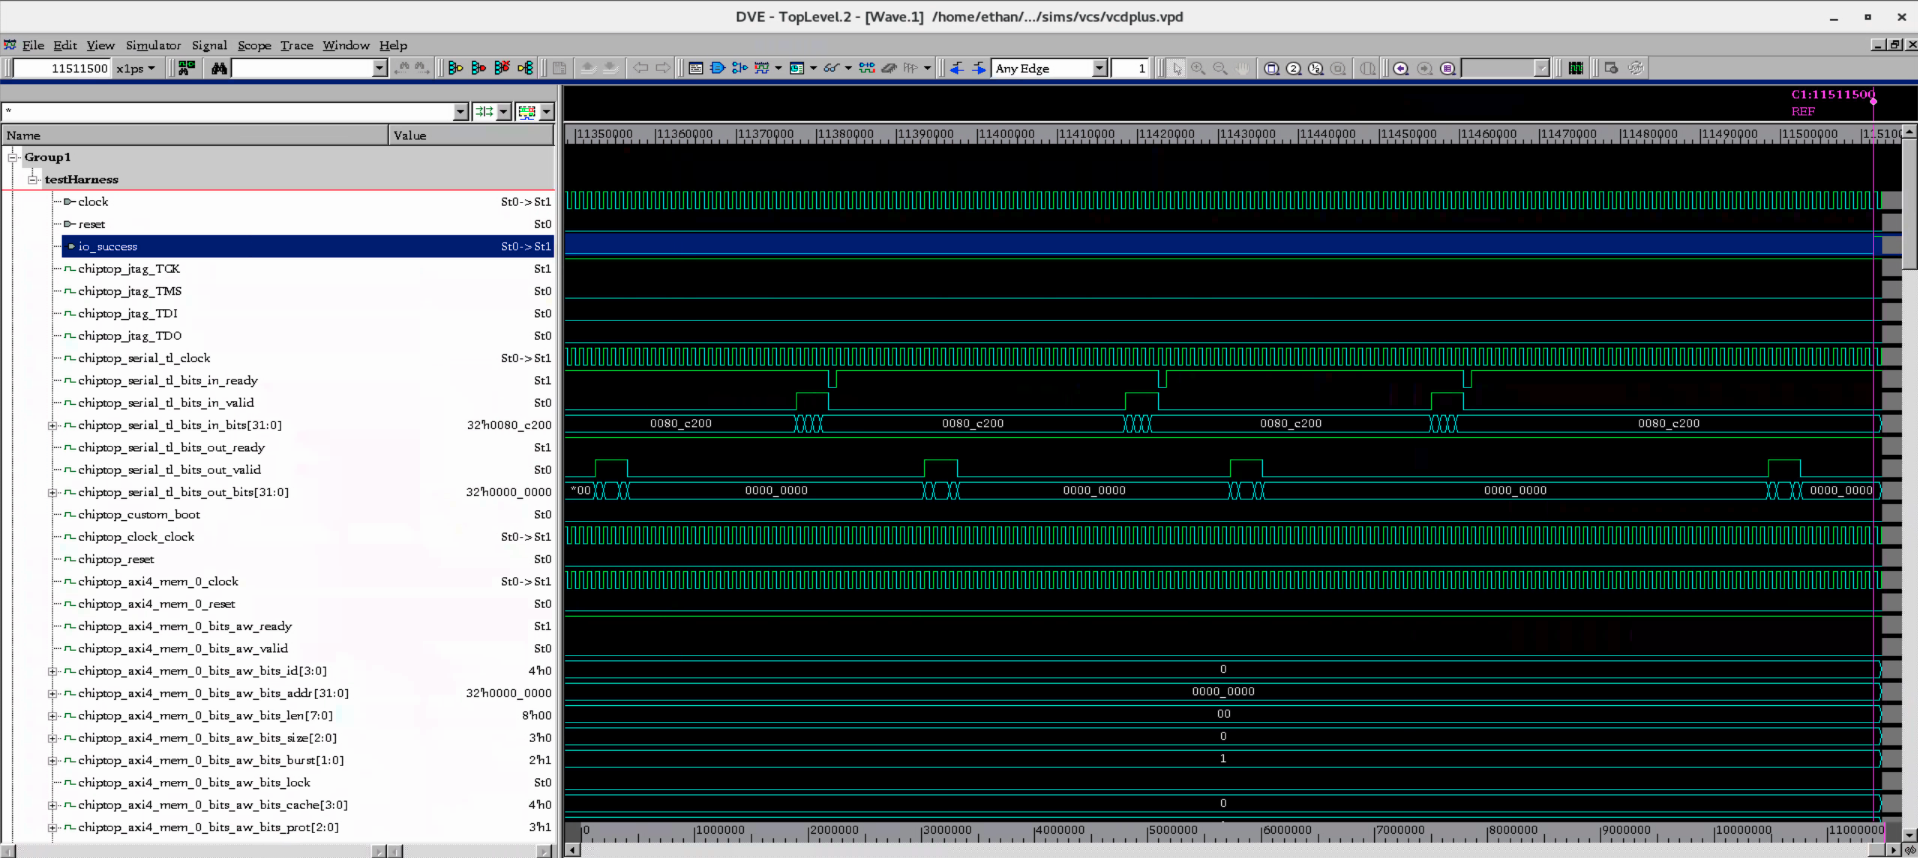Click the first green run simulation icon

point(455,68)
